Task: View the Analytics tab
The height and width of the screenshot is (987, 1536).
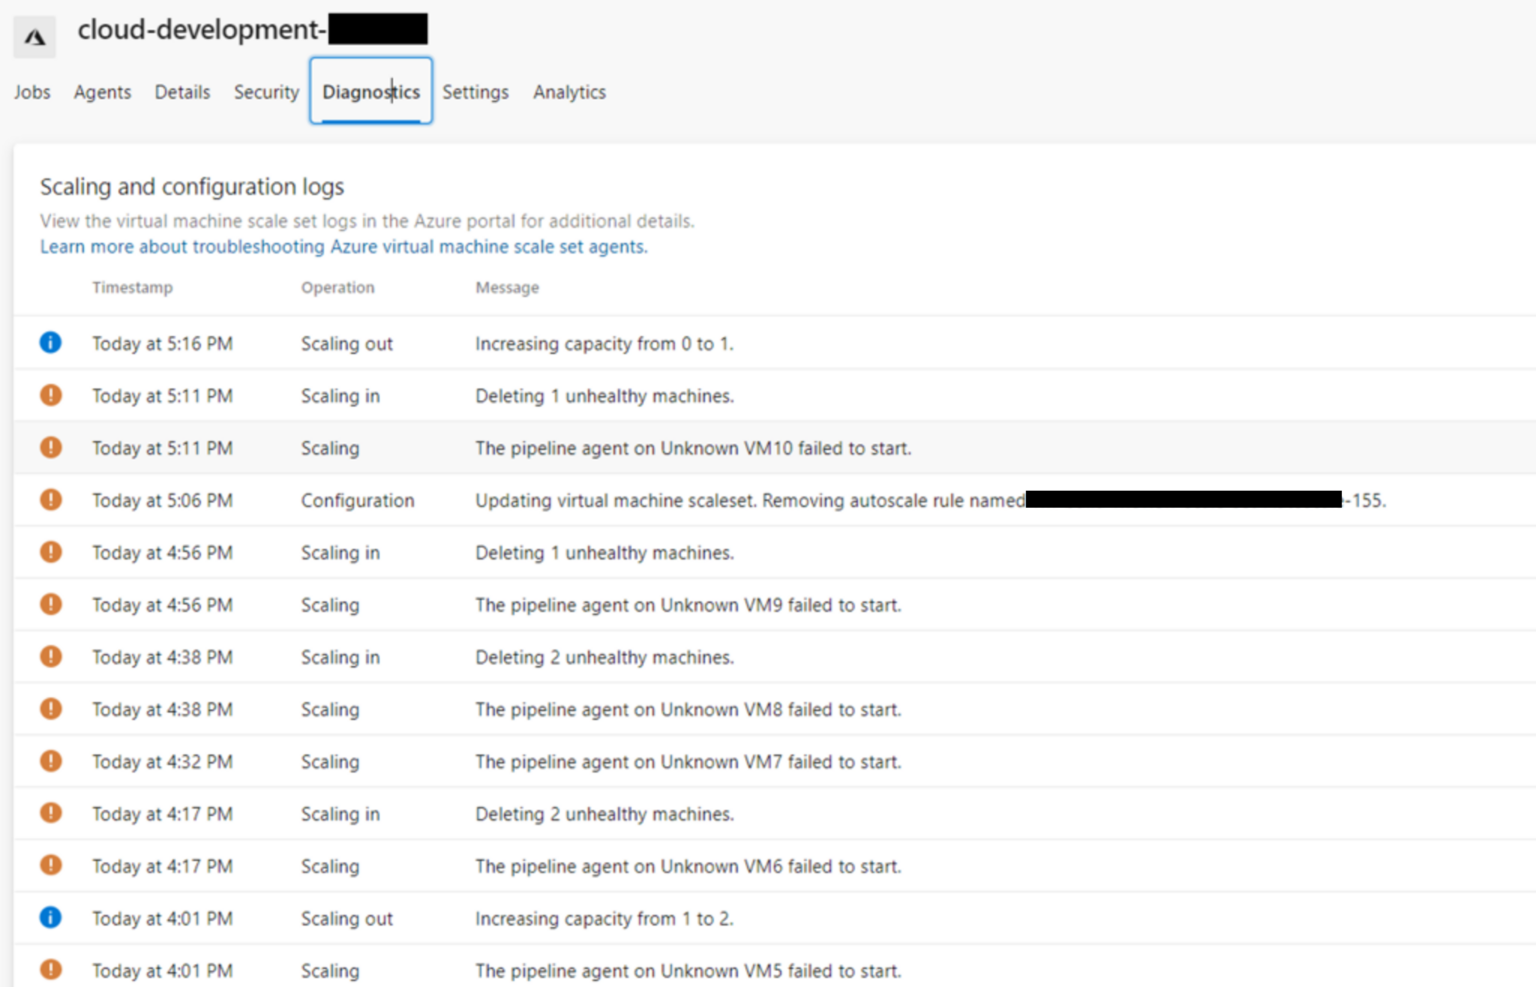Action: [x=569, y=92]
